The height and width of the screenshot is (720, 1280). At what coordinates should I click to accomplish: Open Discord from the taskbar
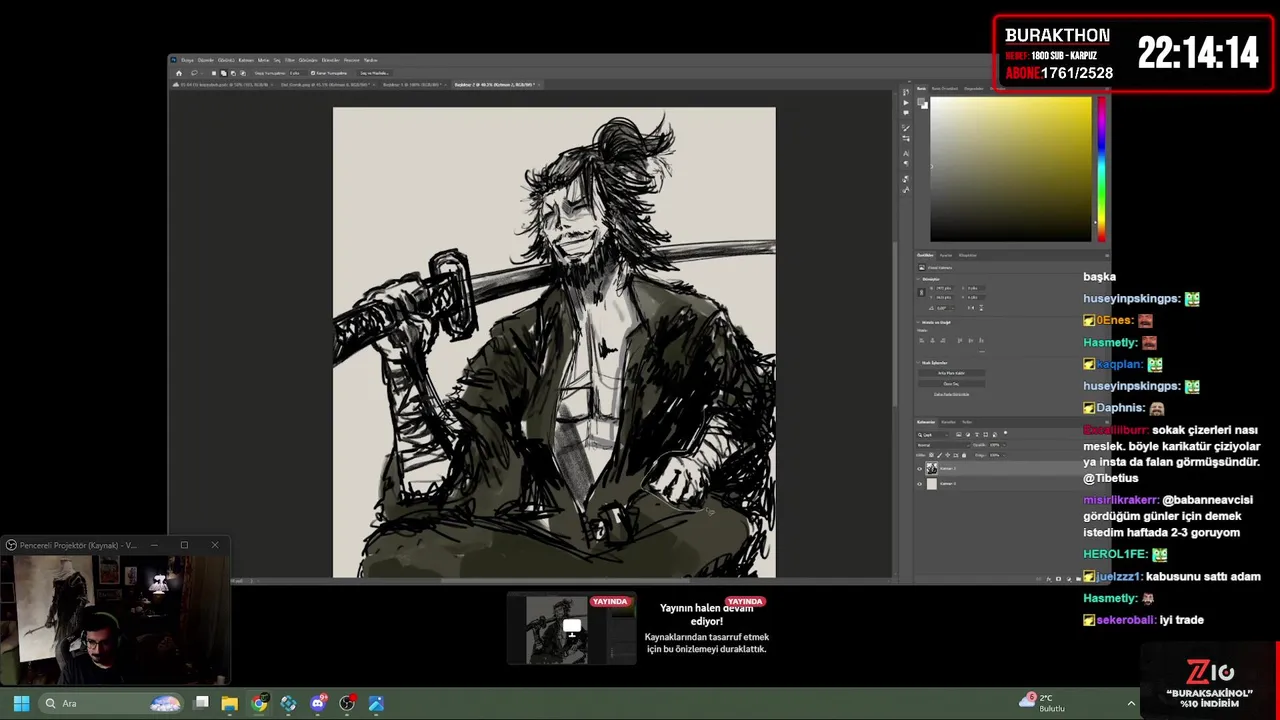pyautogui.click(x=318, y=703)
